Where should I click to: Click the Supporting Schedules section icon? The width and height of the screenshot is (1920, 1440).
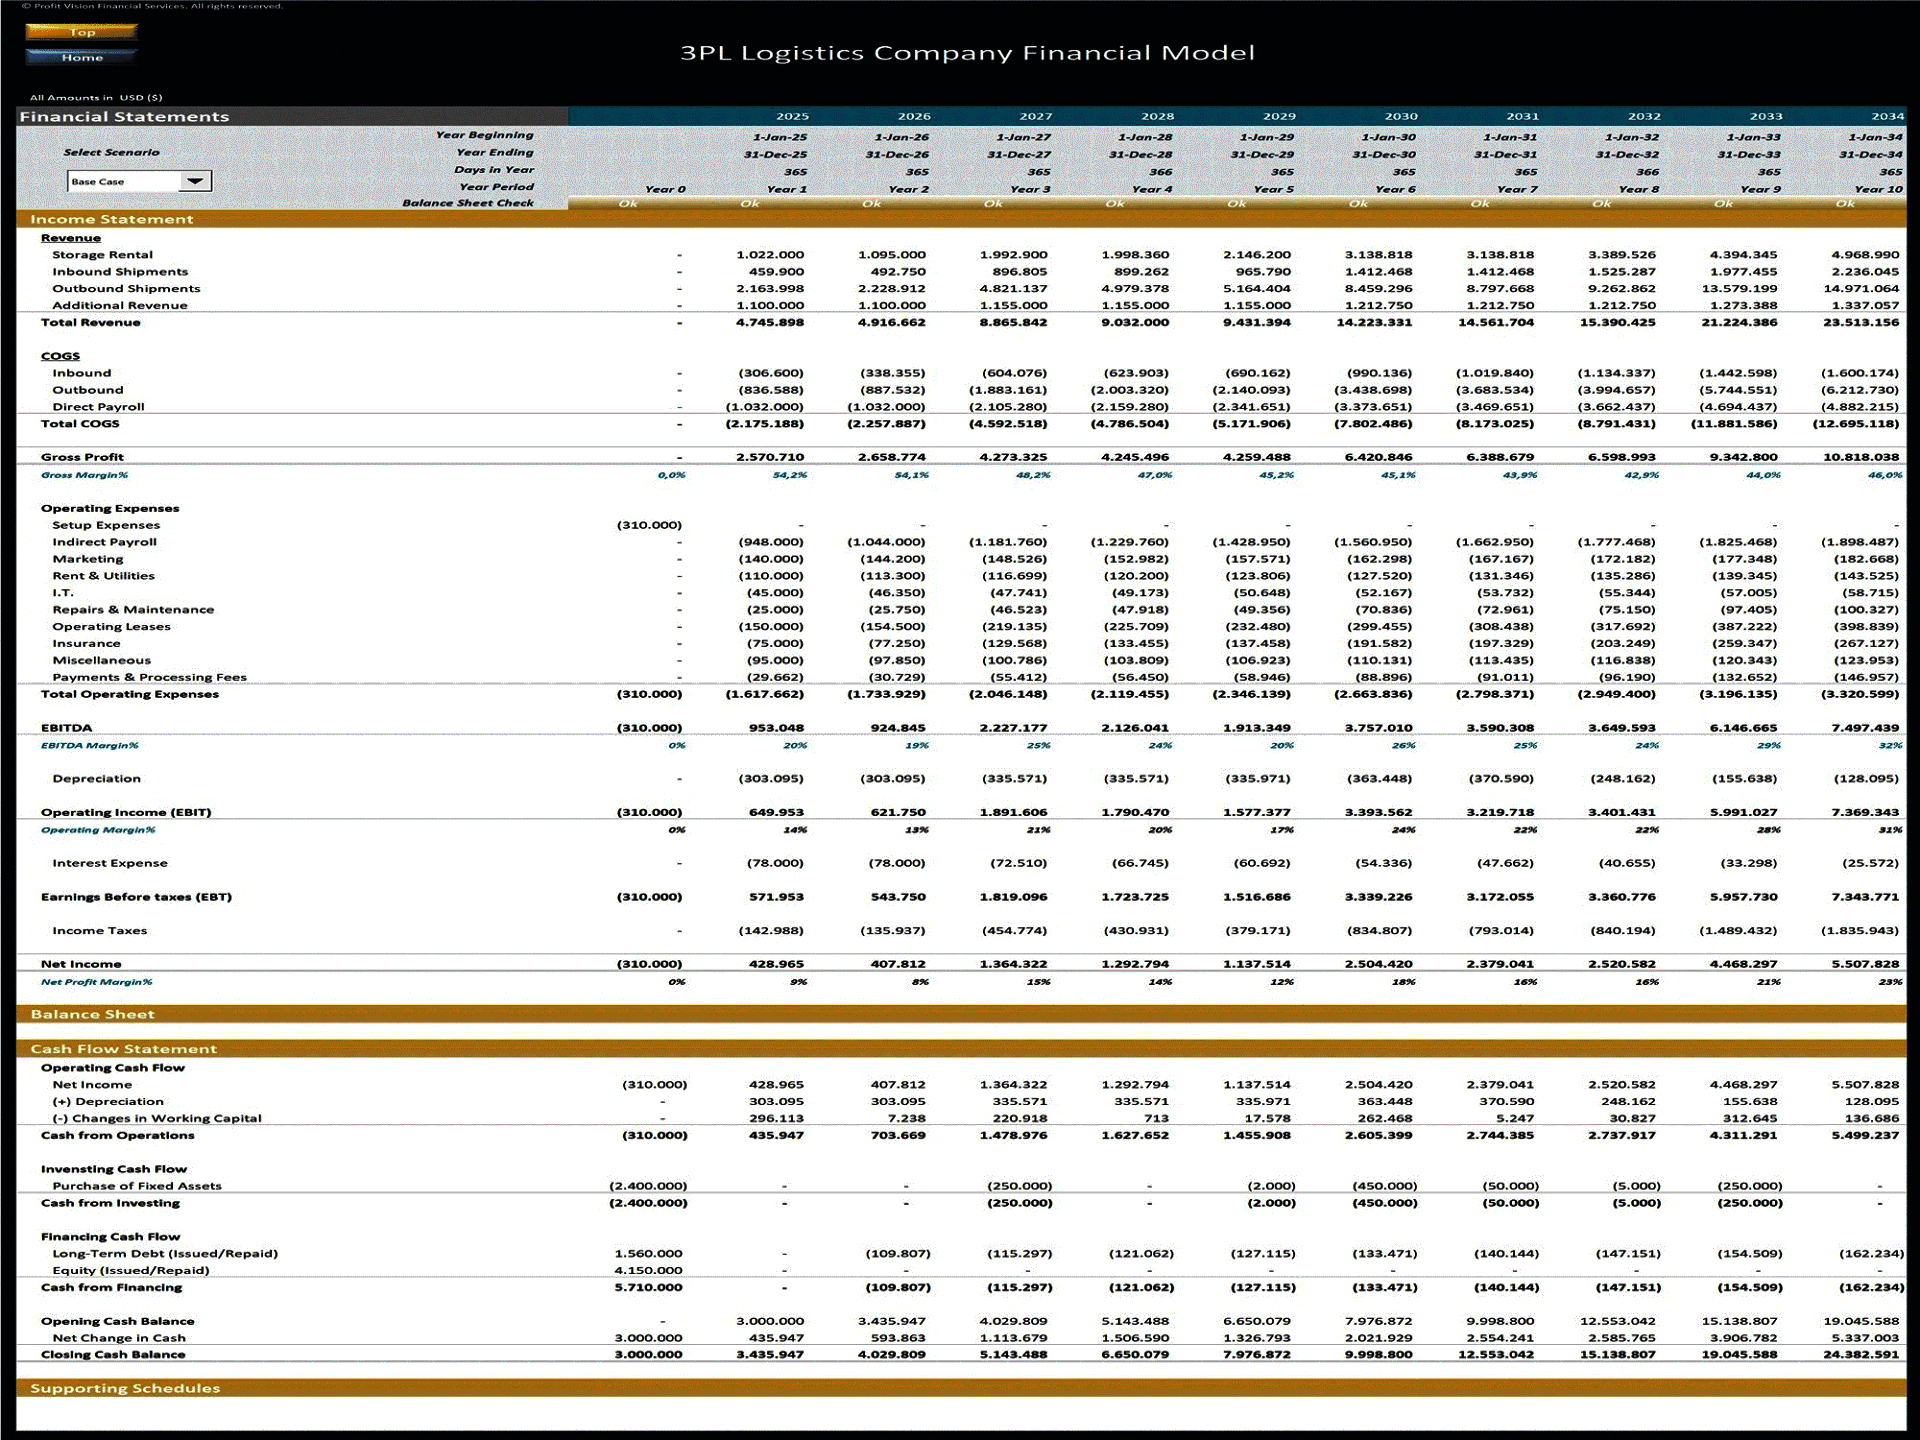point(129,1390)
